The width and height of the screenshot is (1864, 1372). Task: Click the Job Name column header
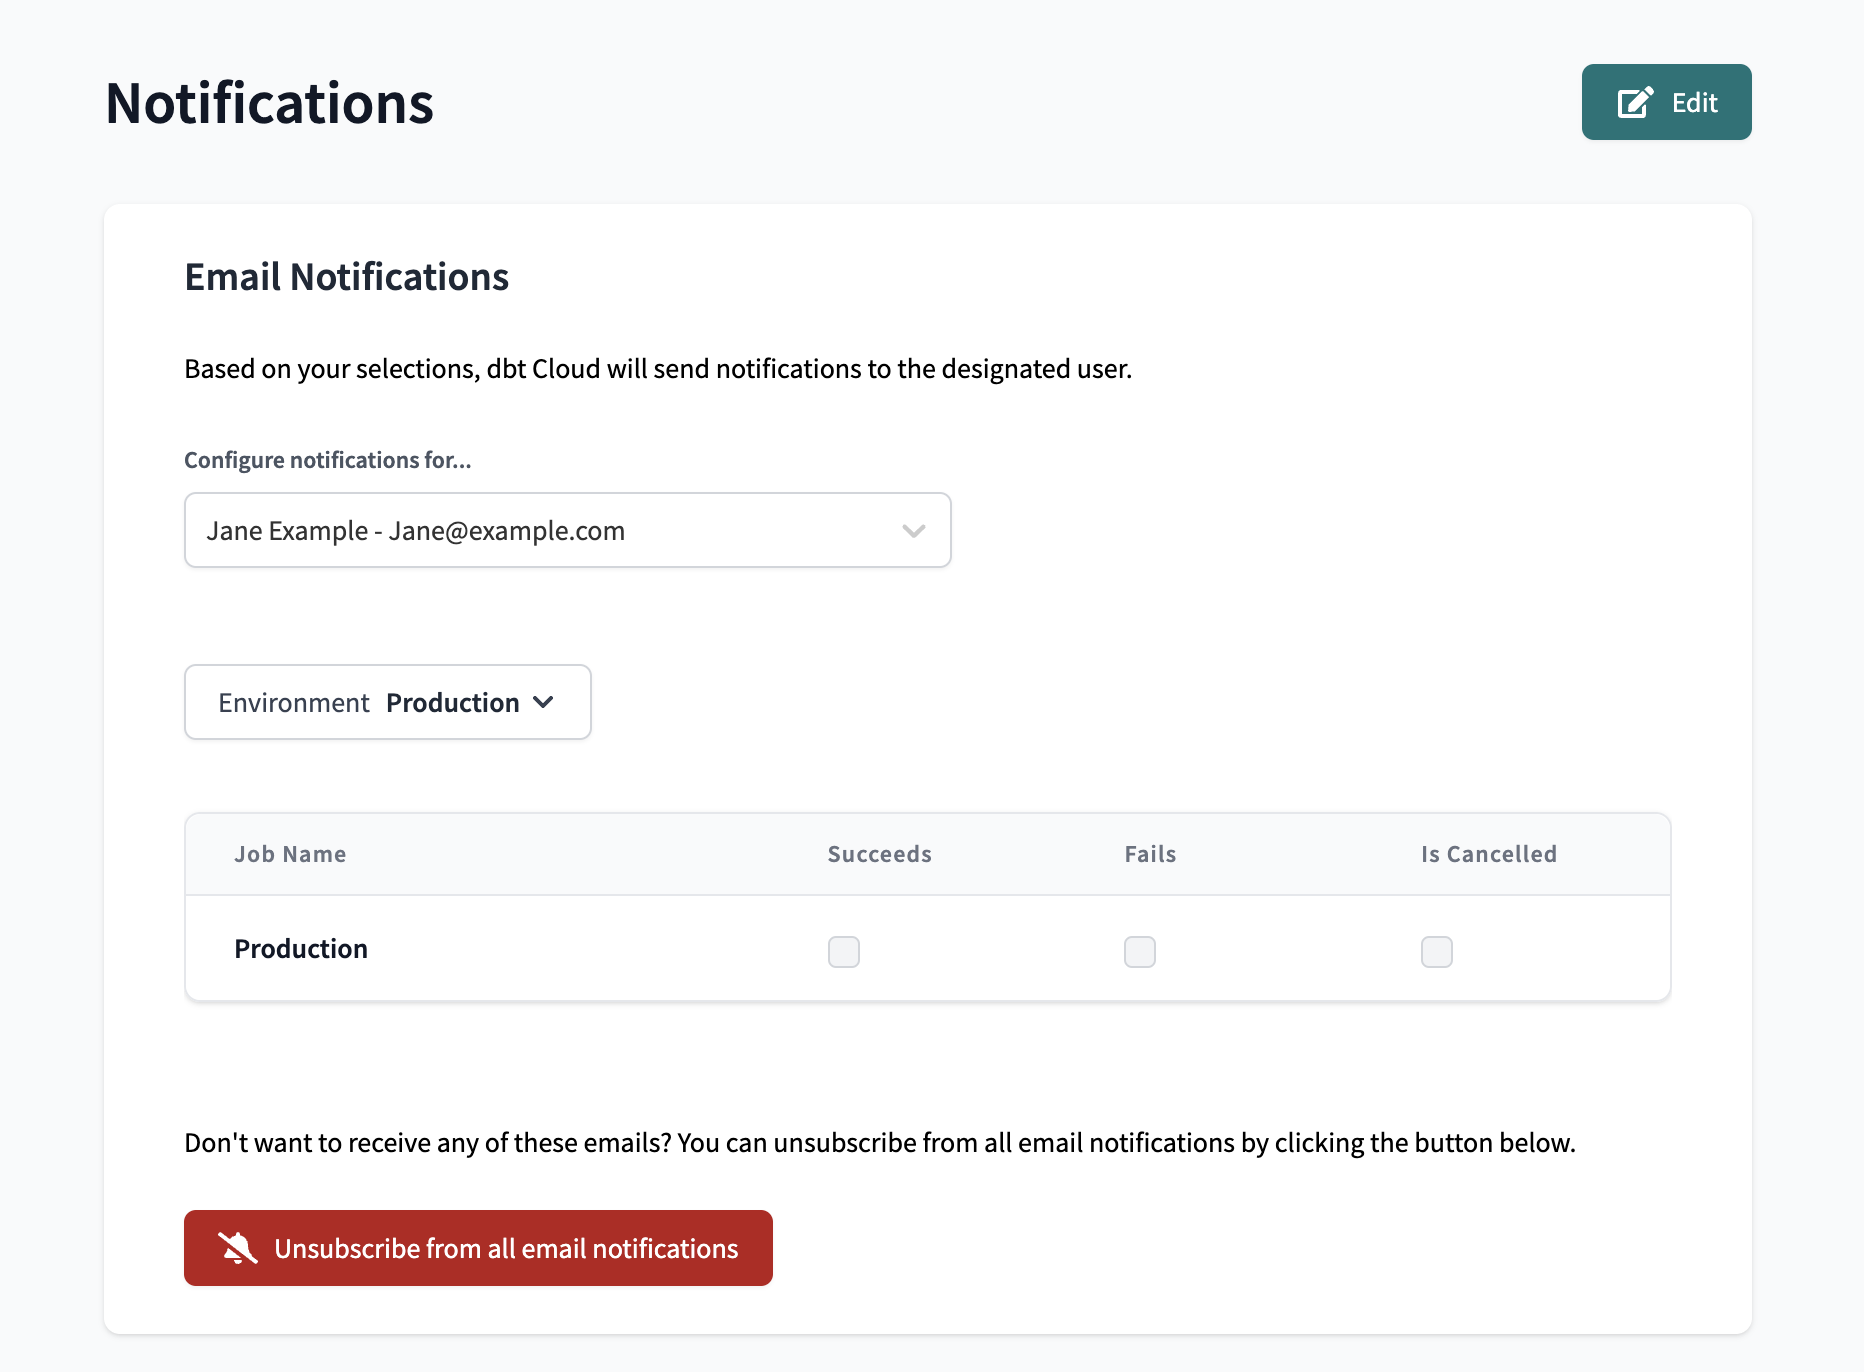290,854
